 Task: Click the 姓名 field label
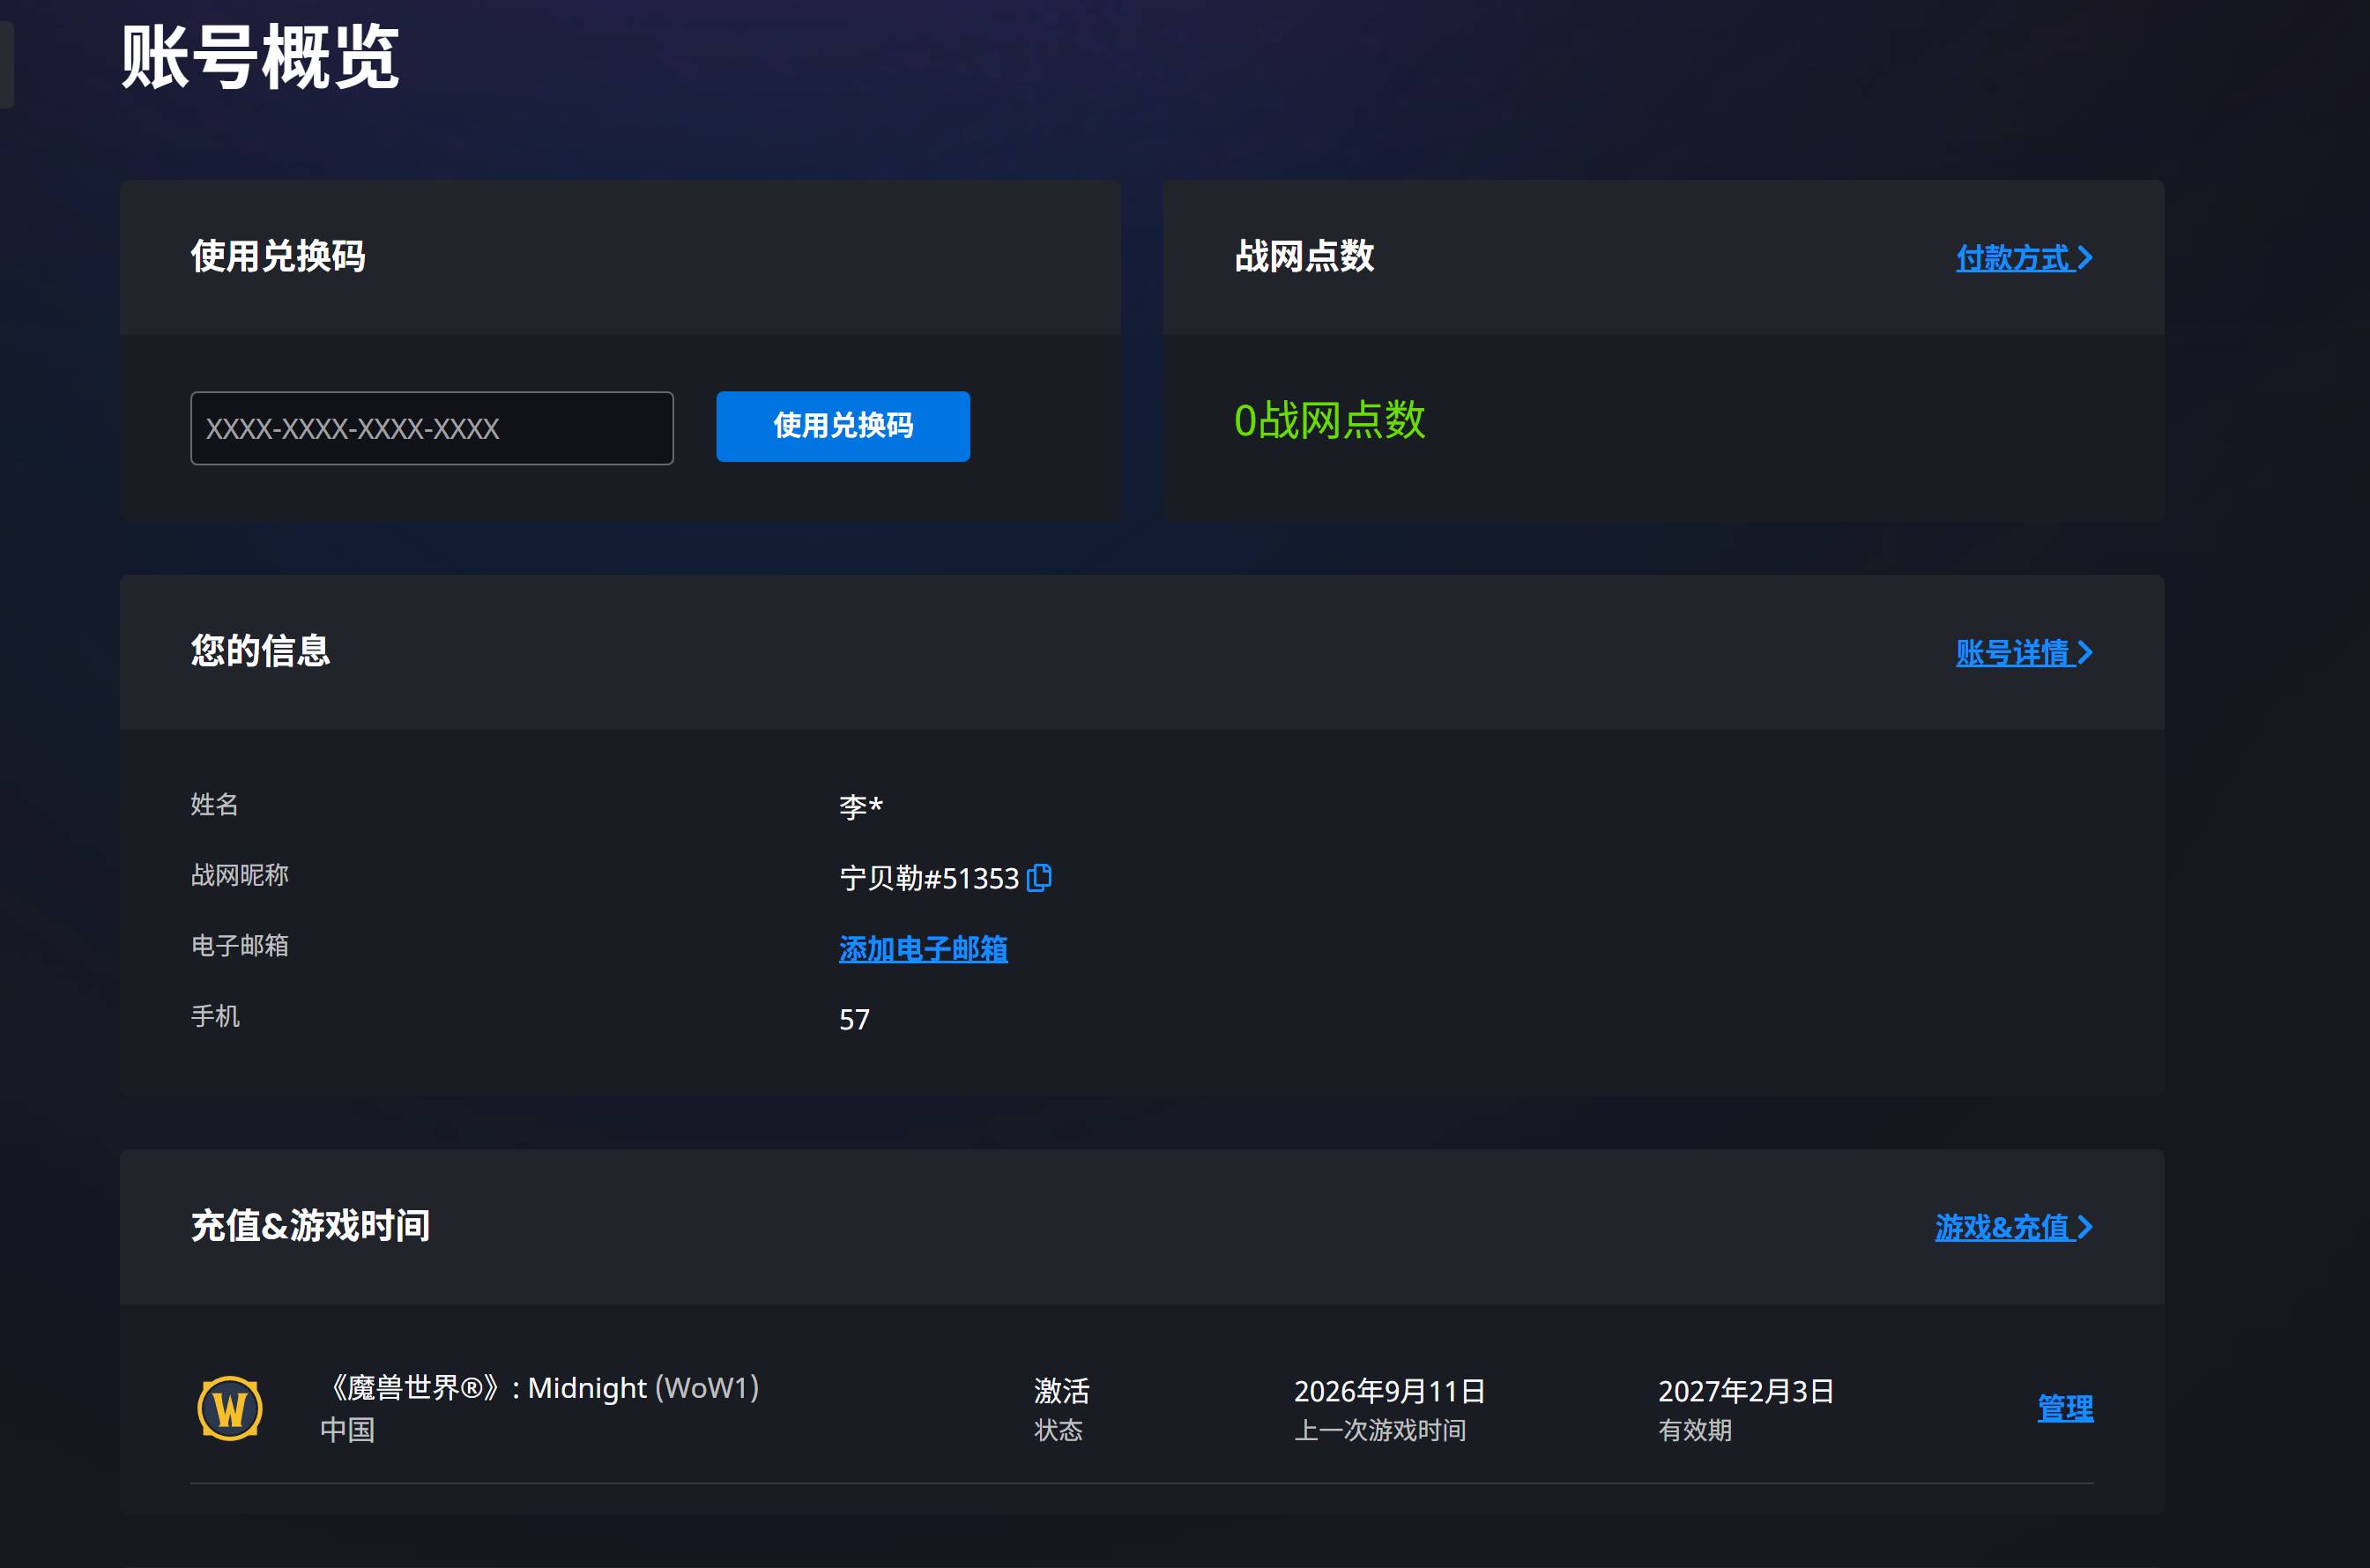[215, 804]
